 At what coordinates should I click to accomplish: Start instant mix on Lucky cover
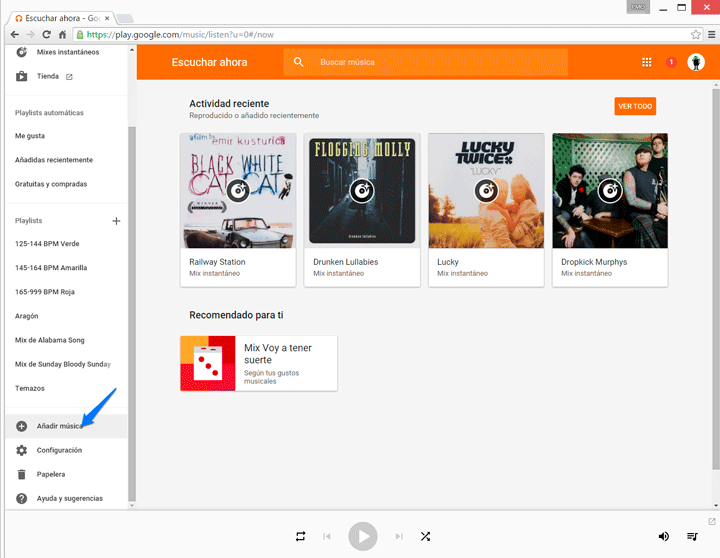click(x=486, y=190)
